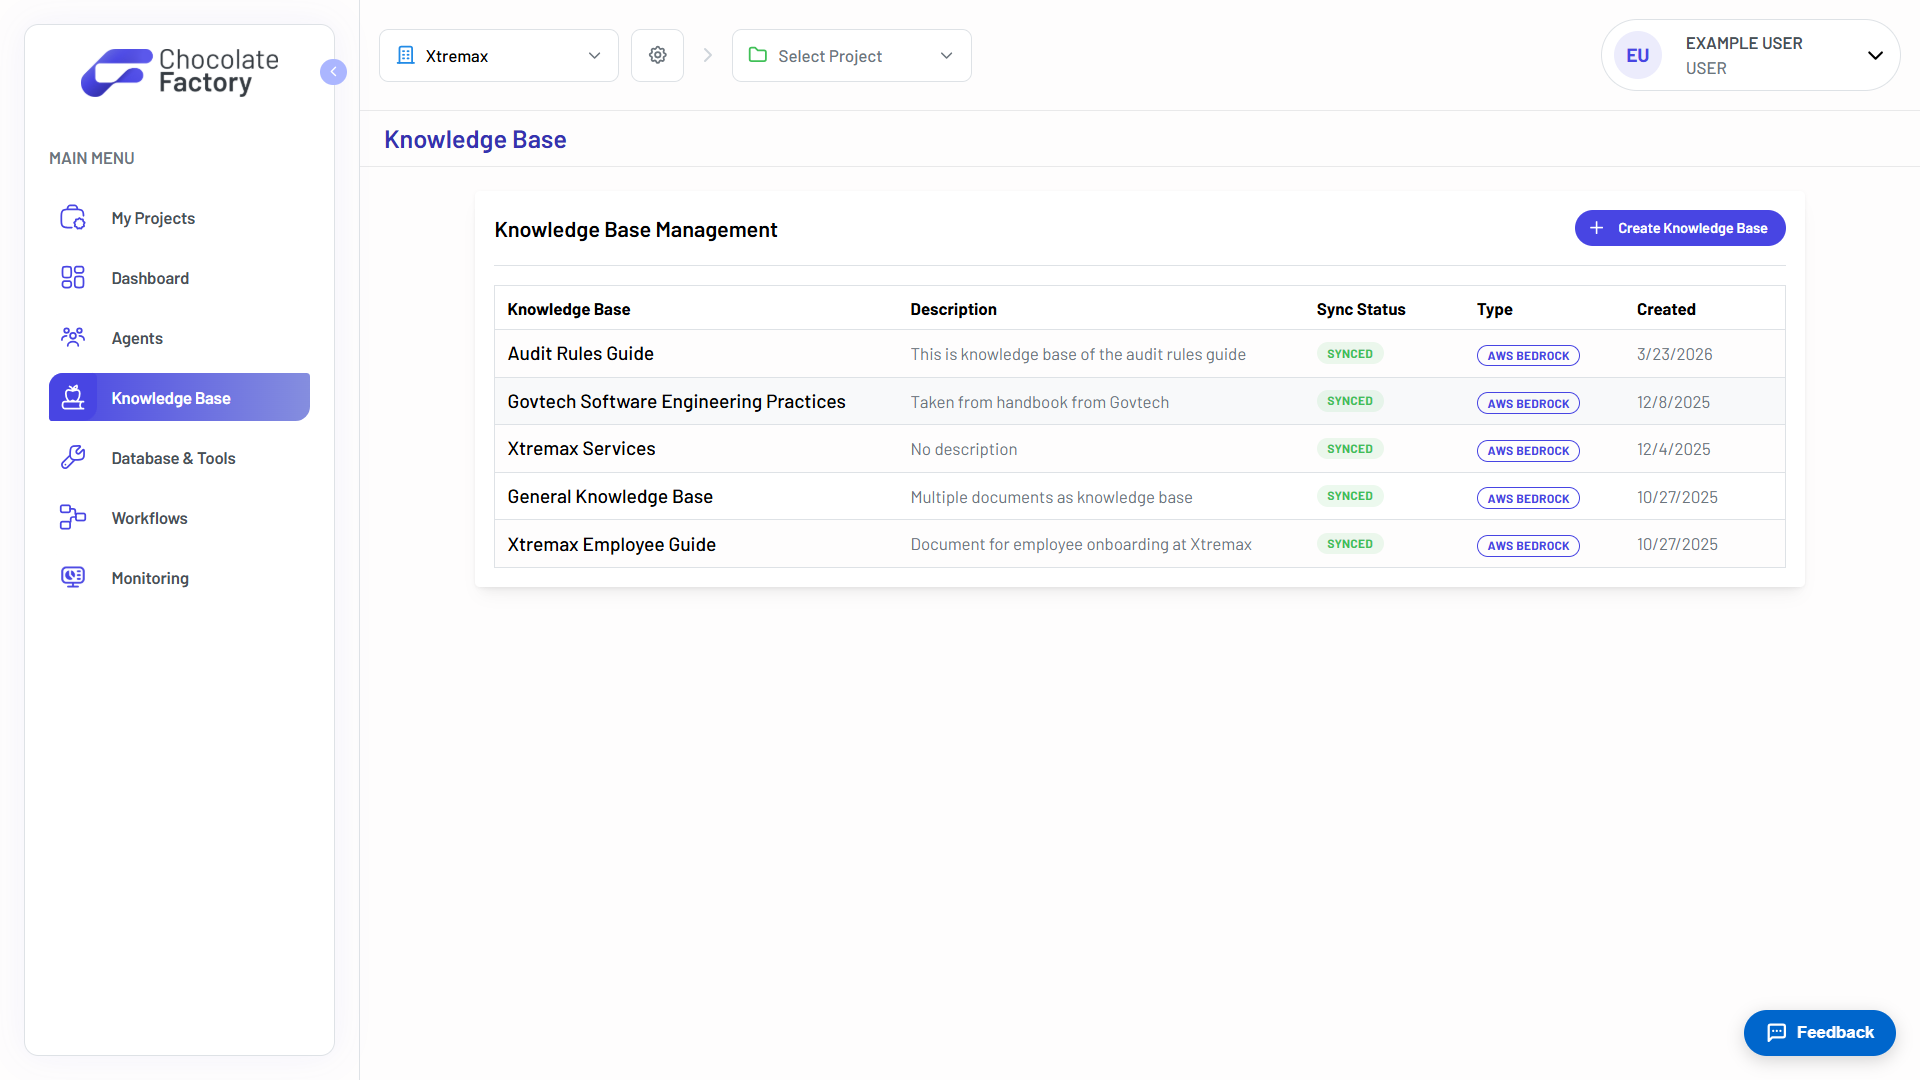1920x1080 pixels.
Task: Click the 12/4/2025 created date
Action: (x=1673, y=449)
